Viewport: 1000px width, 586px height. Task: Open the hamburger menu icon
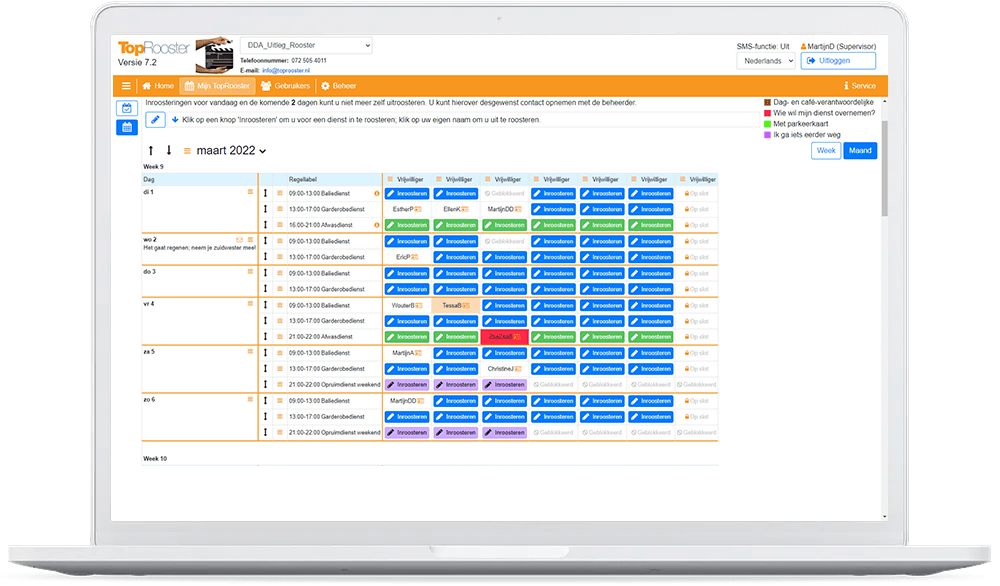coord(126,85)
